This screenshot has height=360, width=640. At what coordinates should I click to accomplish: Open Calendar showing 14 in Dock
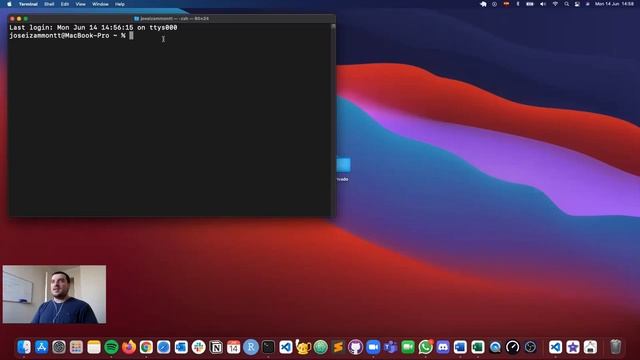pyautogui.click(x=233, y=347)
